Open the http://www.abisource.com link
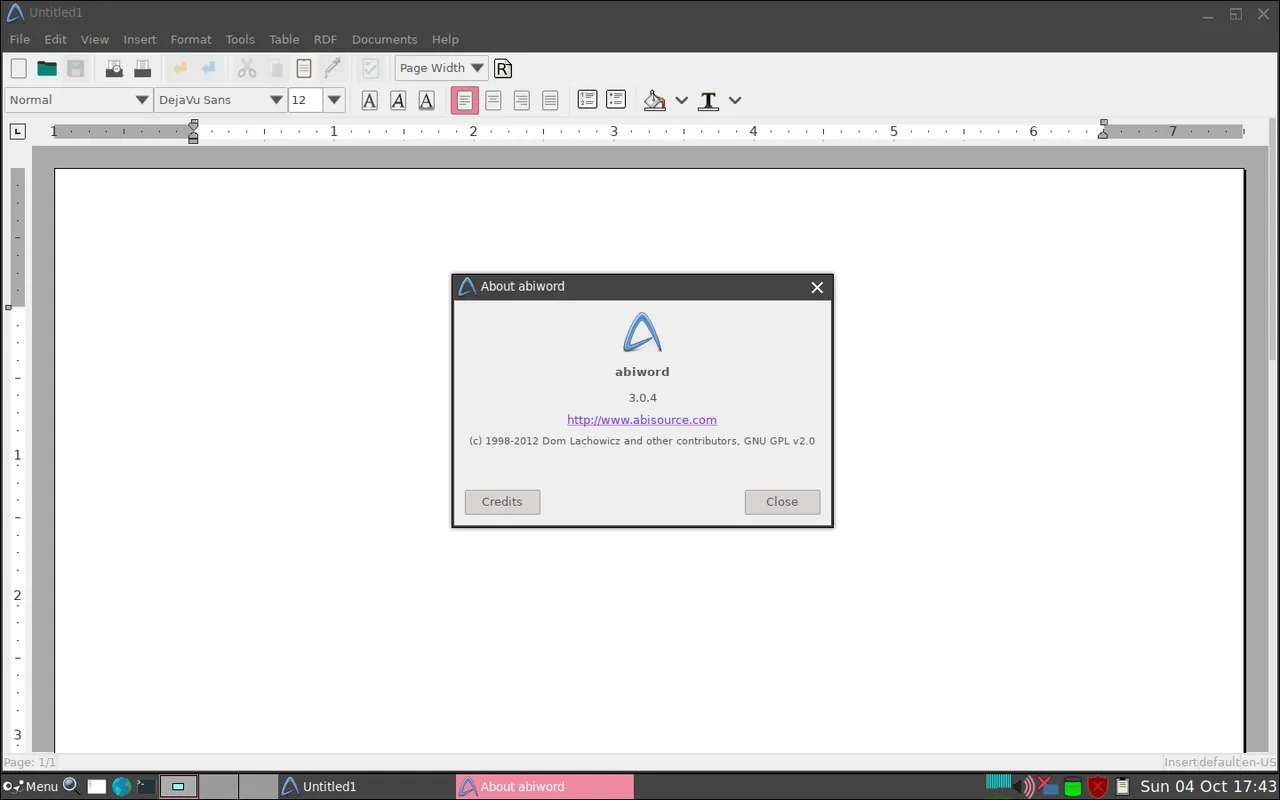 [x=642, y=420]
